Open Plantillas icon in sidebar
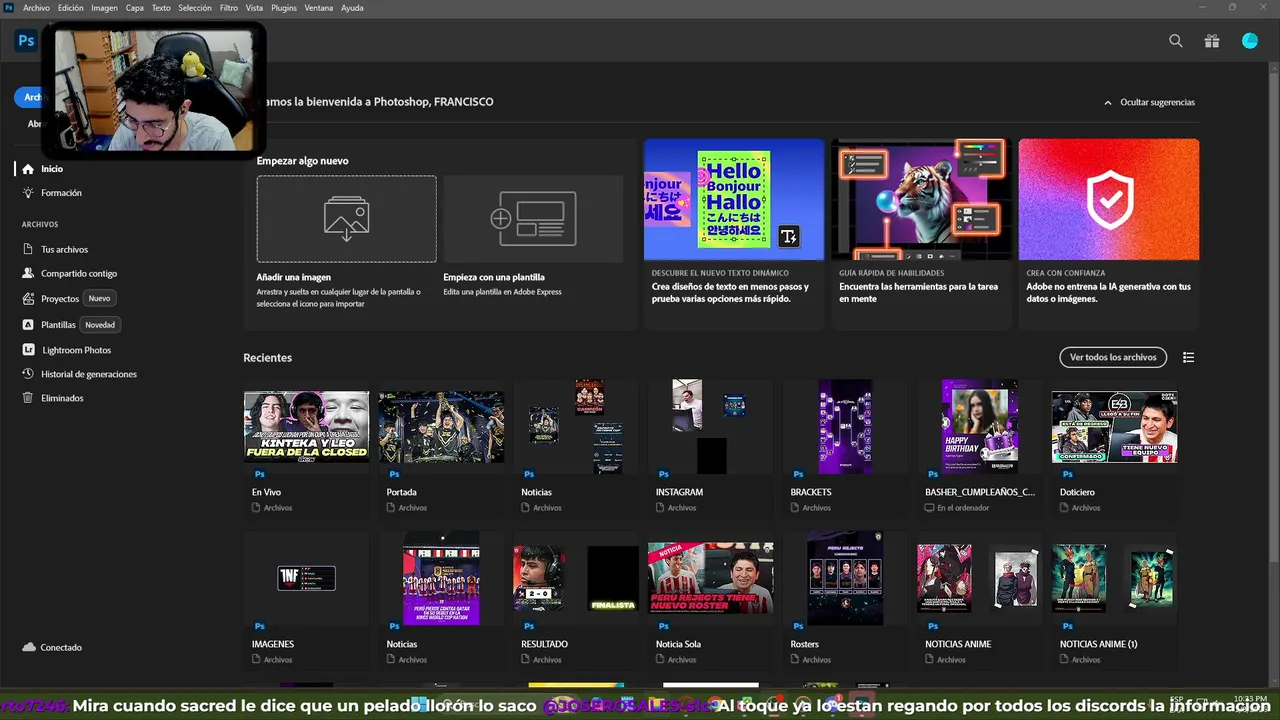1280x720 pixels. coord(28,325)
